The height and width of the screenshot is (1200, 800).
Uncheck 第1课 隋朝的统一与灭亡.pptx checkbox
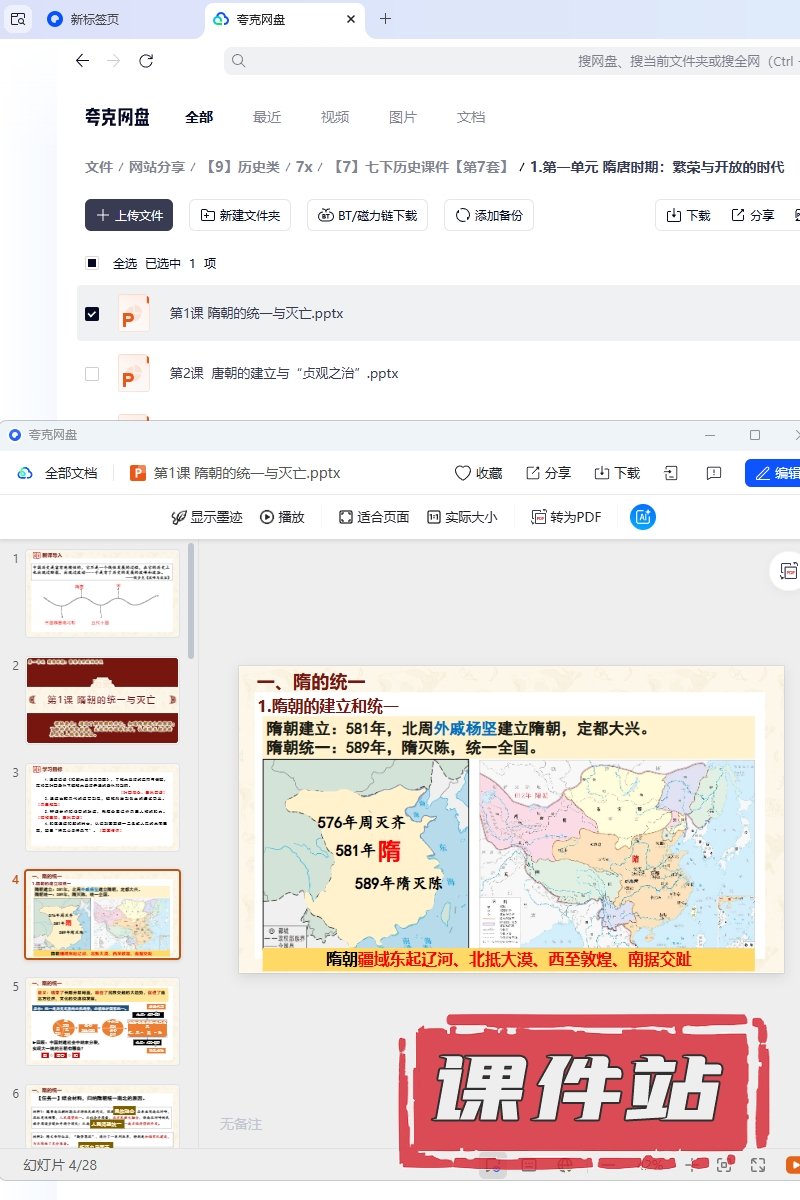tap(92, 314)
